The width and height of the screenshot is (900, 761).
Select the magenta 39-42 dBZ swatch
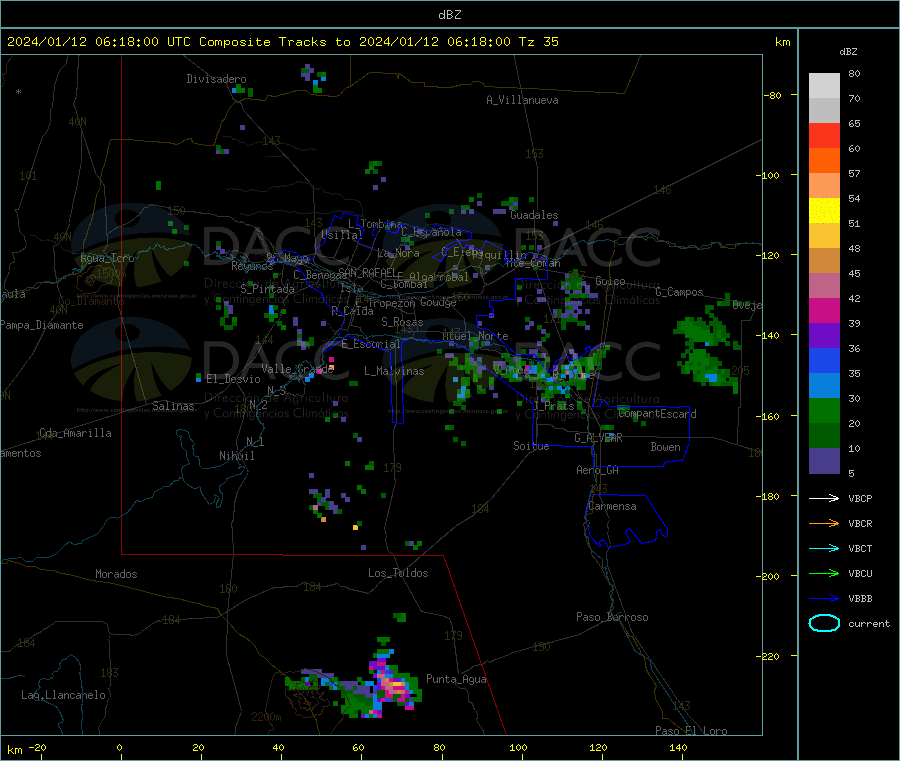point(824,310)
